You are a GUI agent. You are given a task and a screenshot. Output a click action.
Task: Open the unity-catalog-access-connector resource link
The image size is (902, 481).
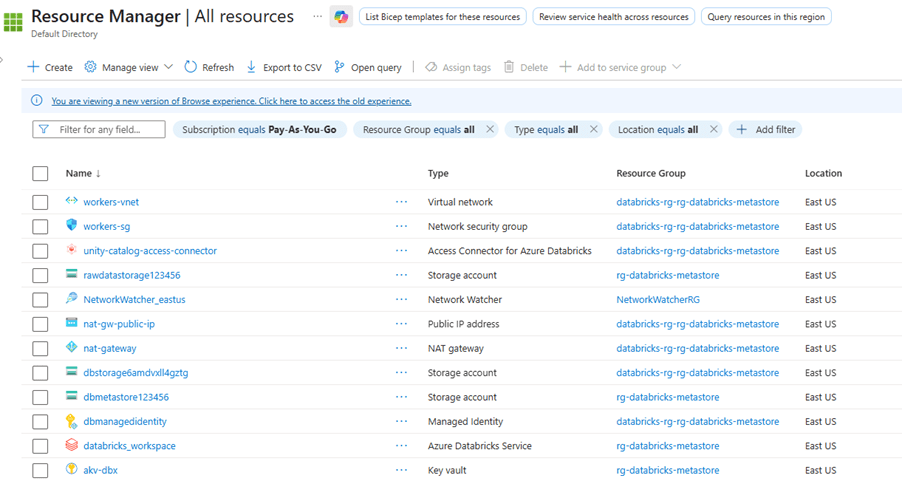tap(150, 251)
